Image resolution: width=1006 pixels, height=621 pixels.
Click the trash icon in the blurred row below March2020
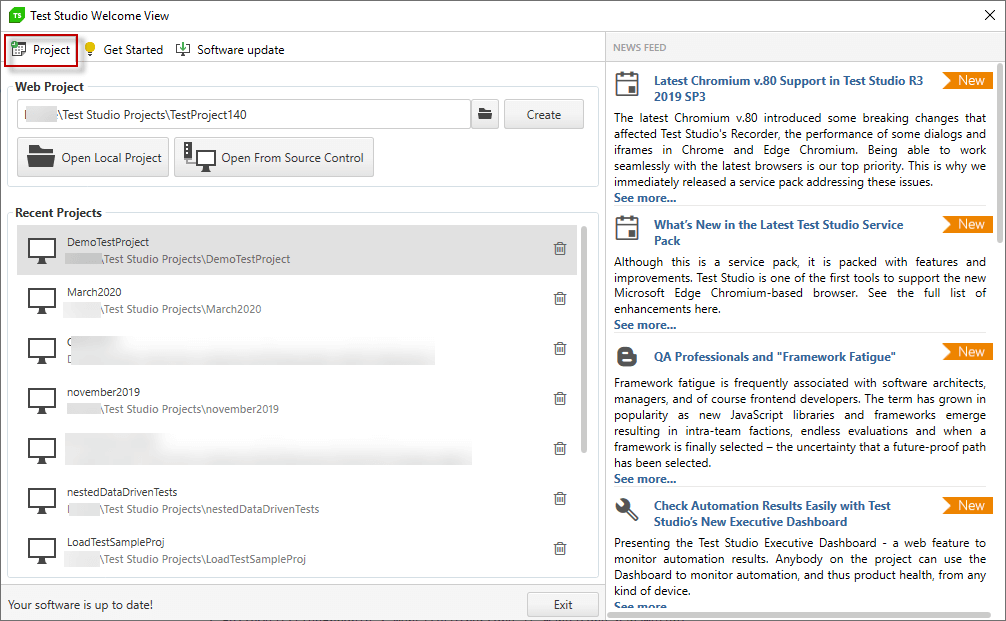pyautogui.click(x=560, y=348)
